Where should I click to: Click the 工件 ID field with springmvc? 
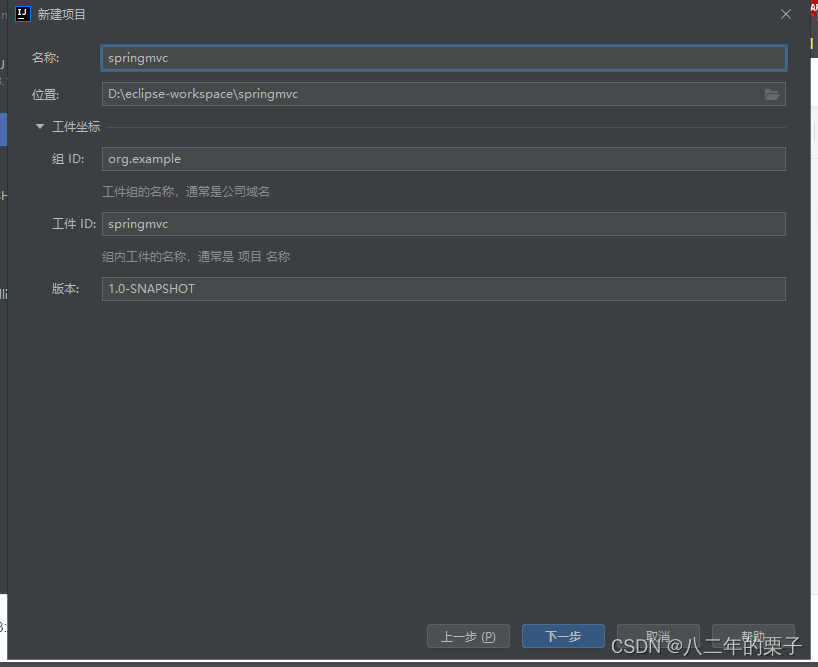click(x=443, y=224)
